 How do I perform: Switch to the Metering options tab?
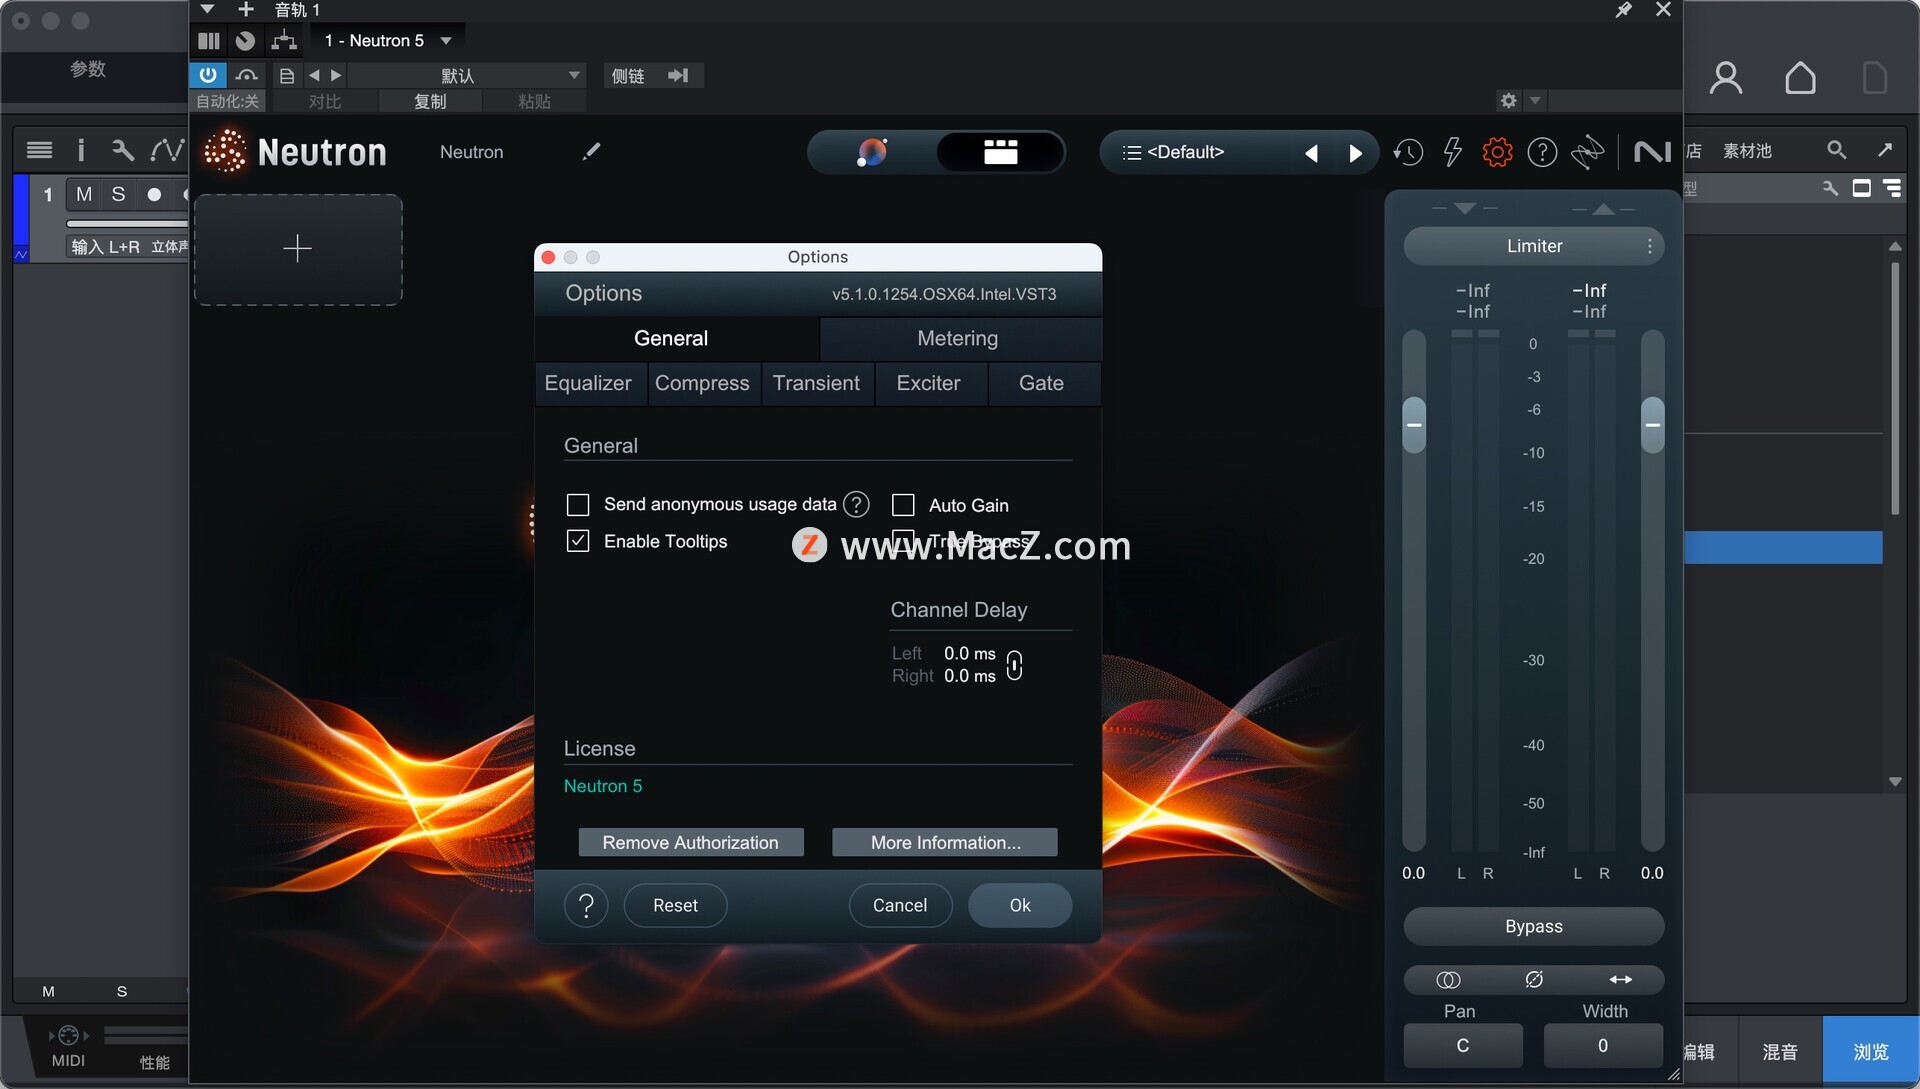pyautogui.click(x=958, y=339)
